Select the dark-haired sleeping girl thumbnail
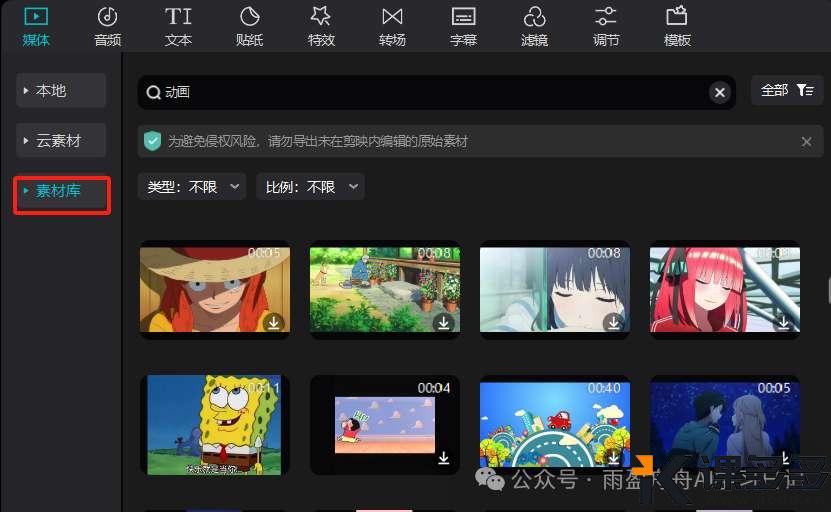This screenshot has height=512, width=831. [x=555, y=289]
